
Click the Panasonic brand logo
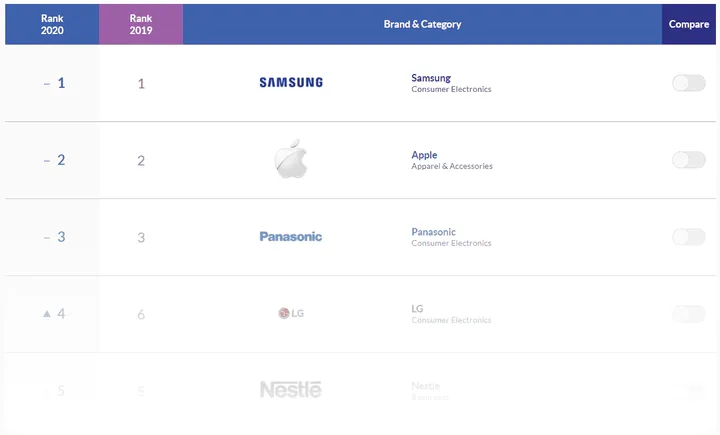coord(291,237)
